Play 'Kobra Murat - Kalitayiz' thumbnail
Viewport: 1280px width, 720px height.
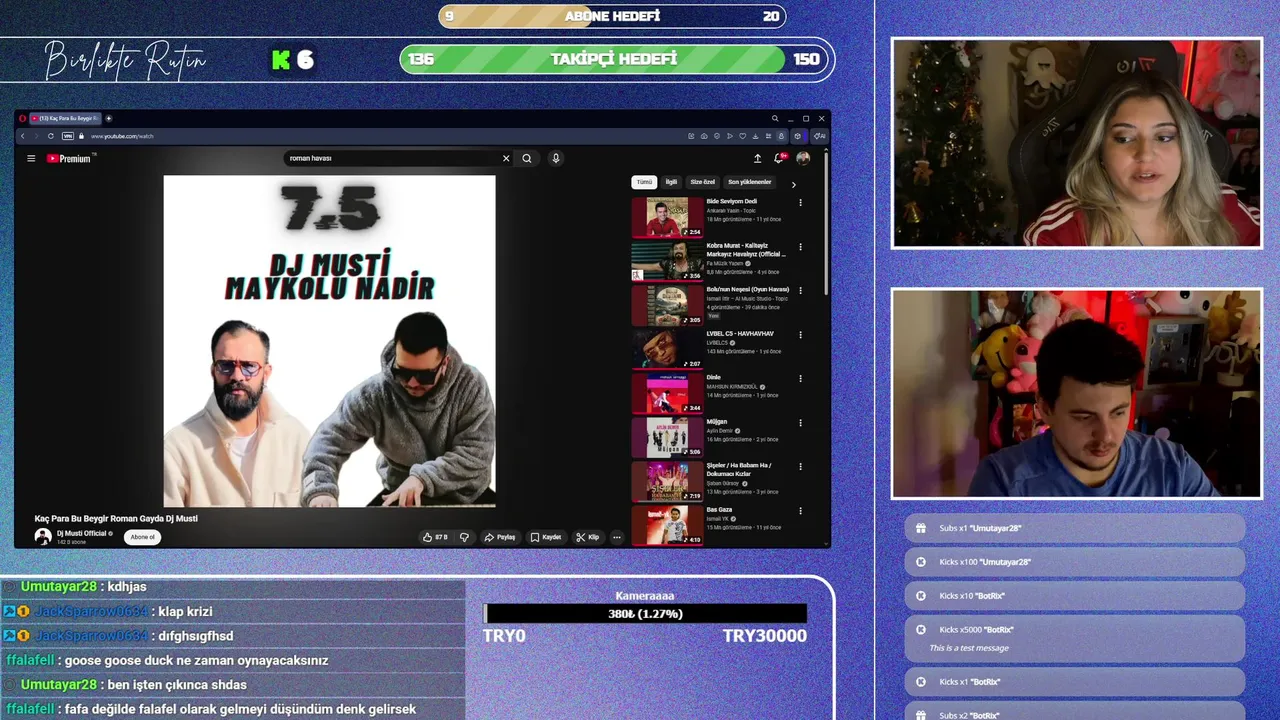(667, 261)
